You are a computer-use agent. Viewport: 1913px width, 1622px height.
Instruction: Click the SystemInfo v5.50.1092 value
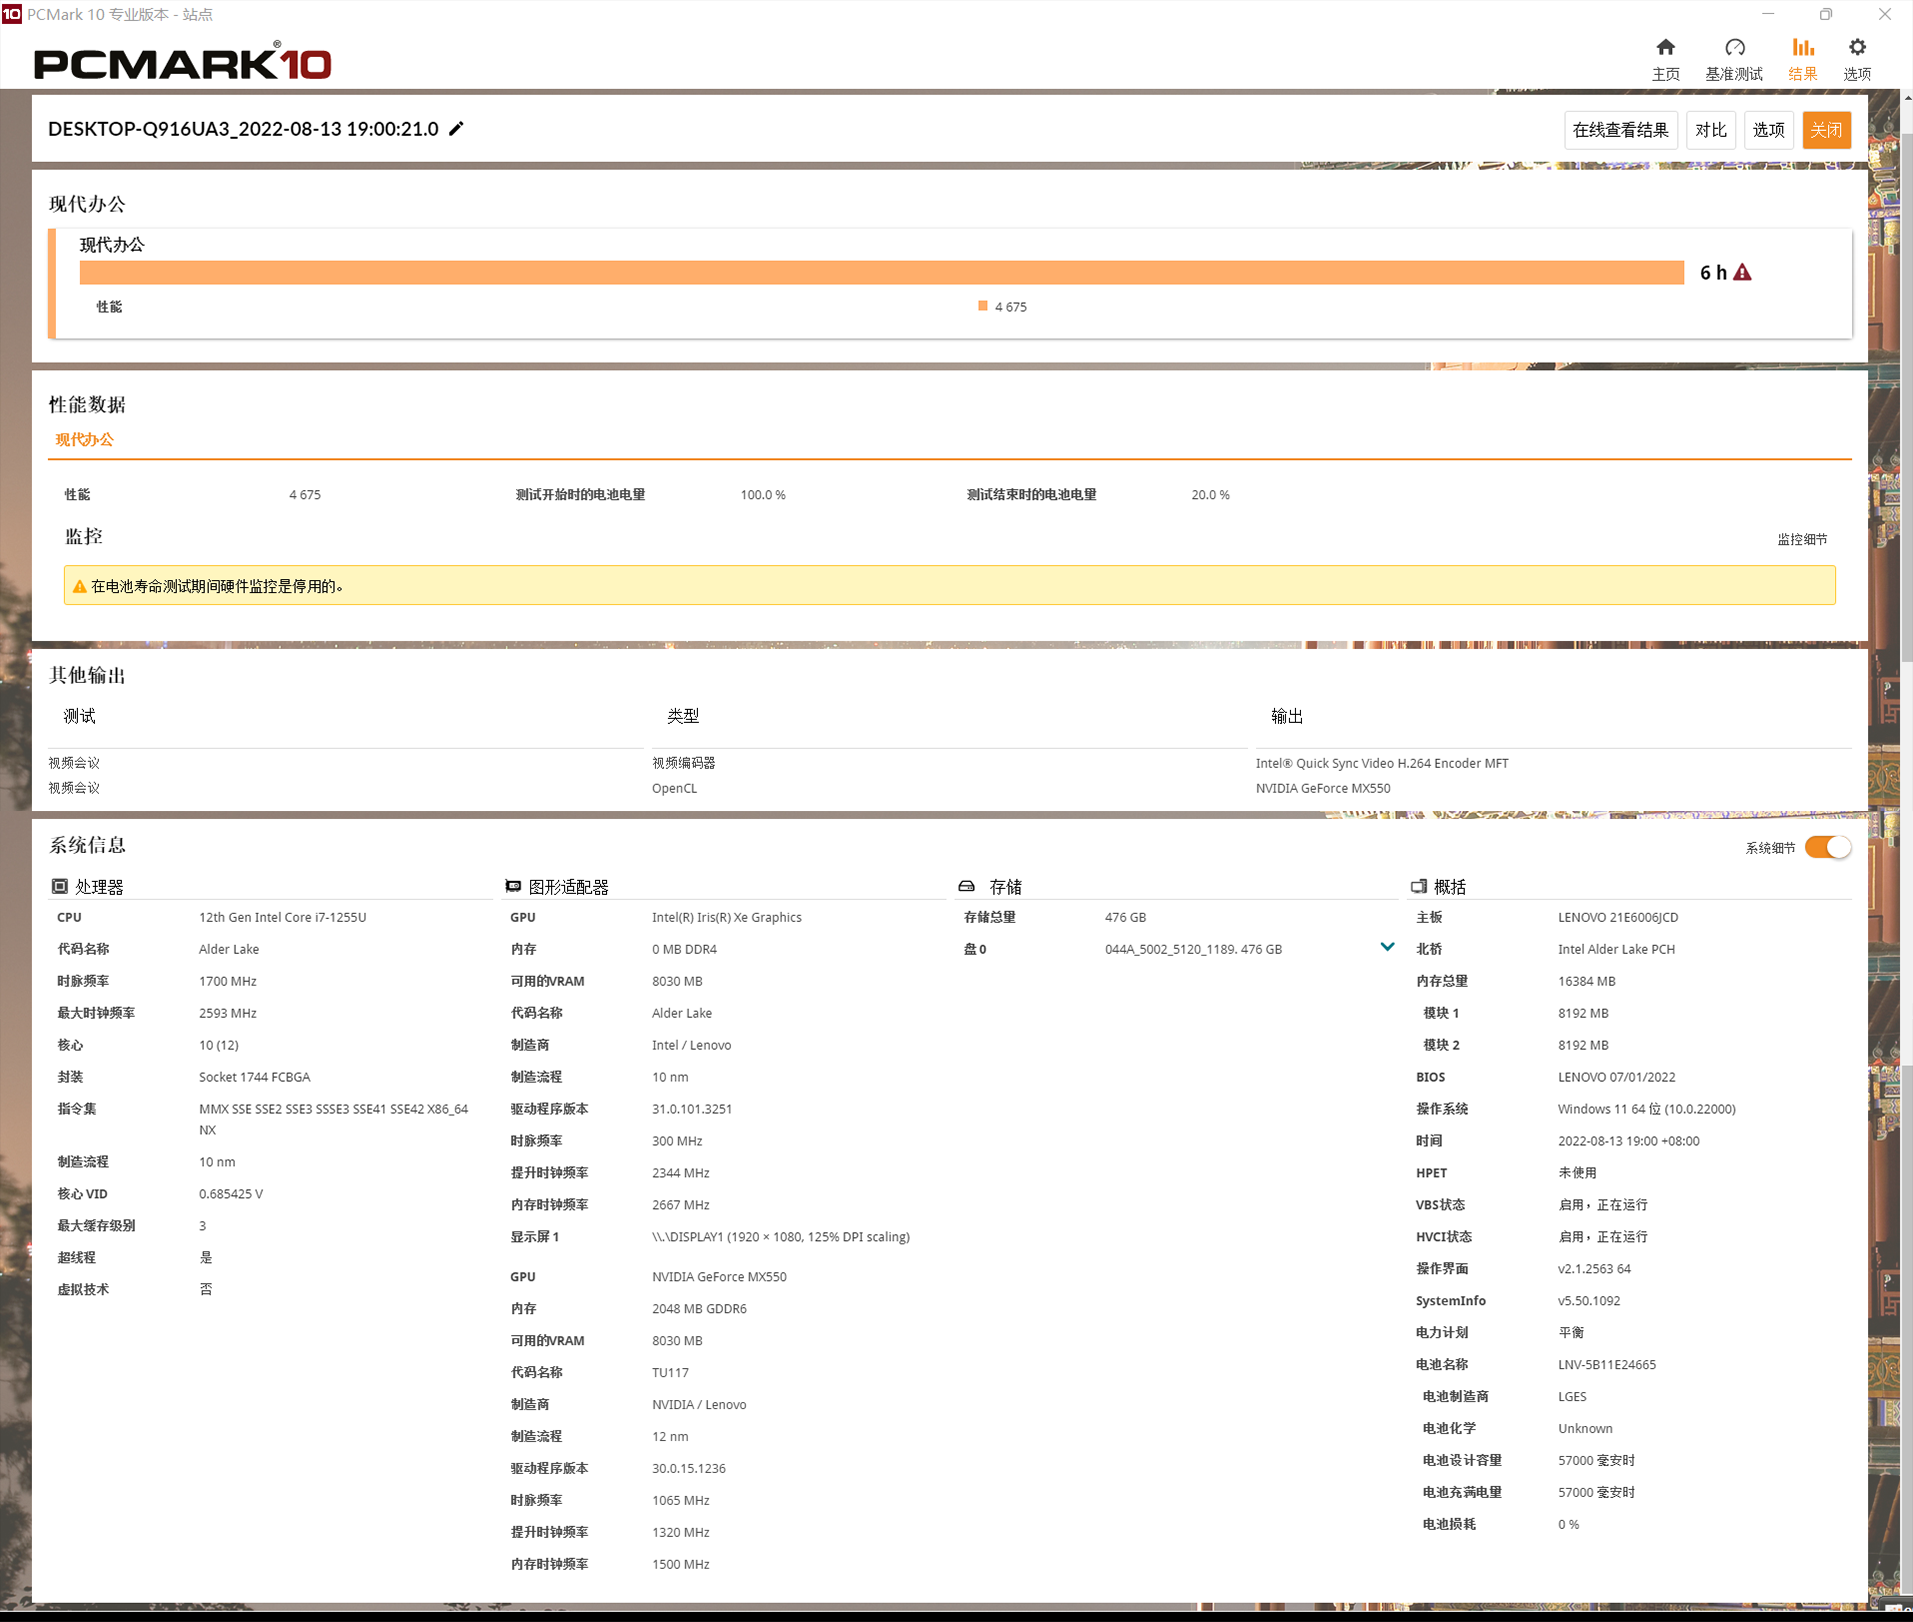coord(1589,1301)
